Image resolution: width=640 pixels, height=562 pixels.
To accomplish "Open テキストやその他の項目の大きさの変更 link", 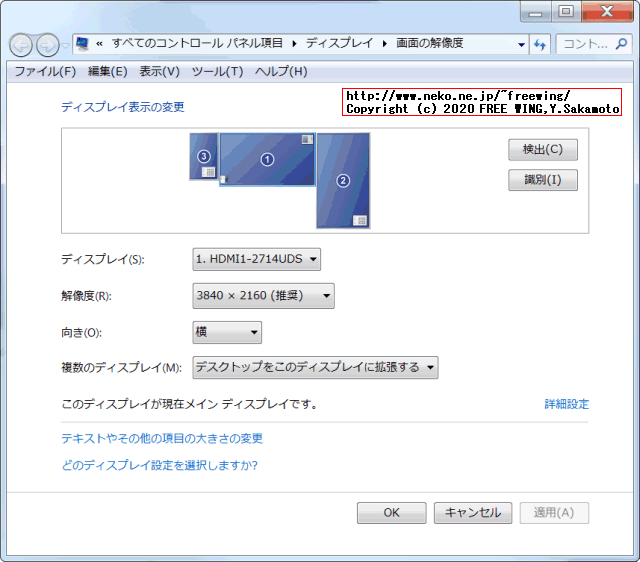I will tap(162, 438).
